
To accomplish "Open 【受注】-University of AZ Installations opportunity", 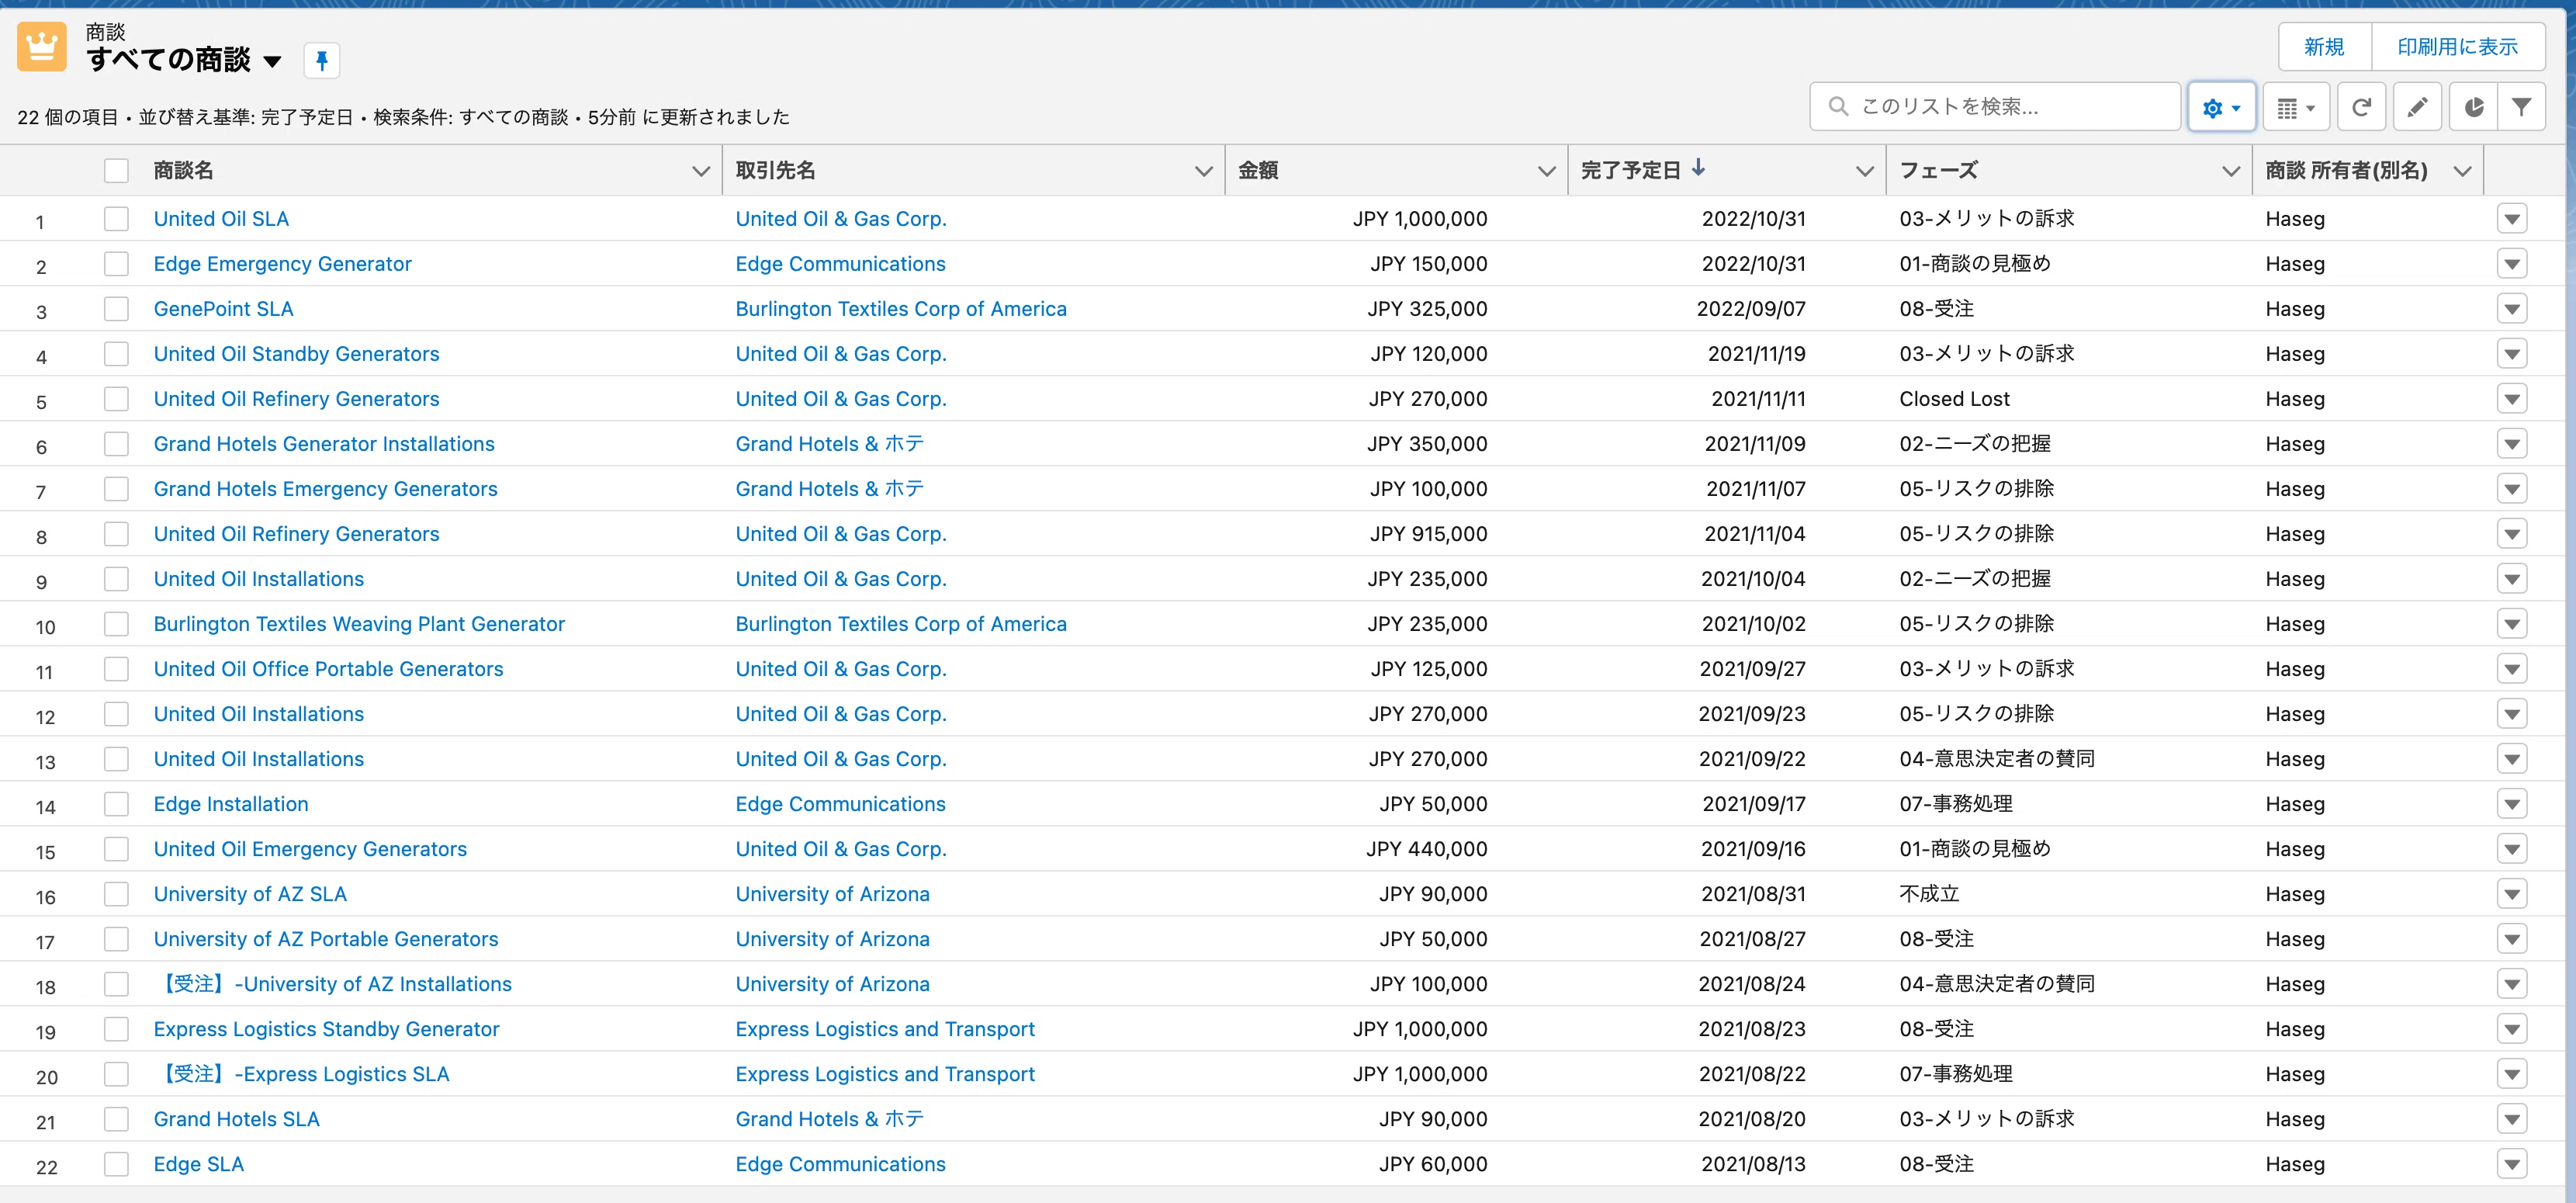I will [333, 984].
